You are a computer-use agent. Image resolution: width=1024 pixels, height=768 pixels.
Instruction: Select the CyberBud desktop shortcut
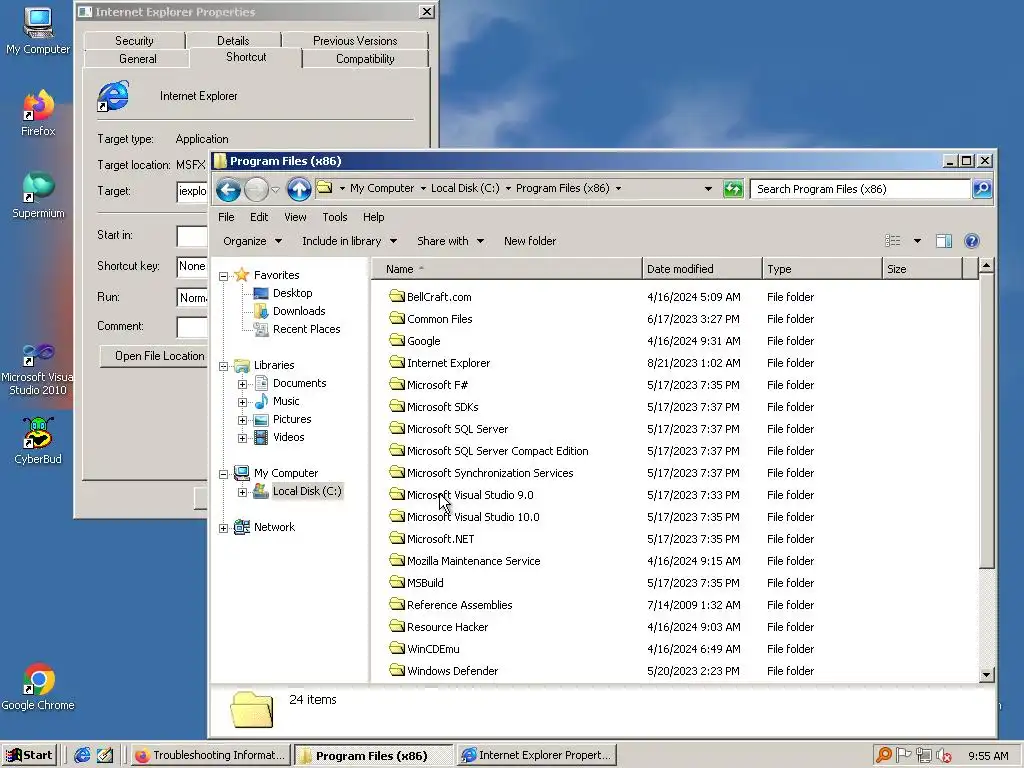tap(38, 441)
